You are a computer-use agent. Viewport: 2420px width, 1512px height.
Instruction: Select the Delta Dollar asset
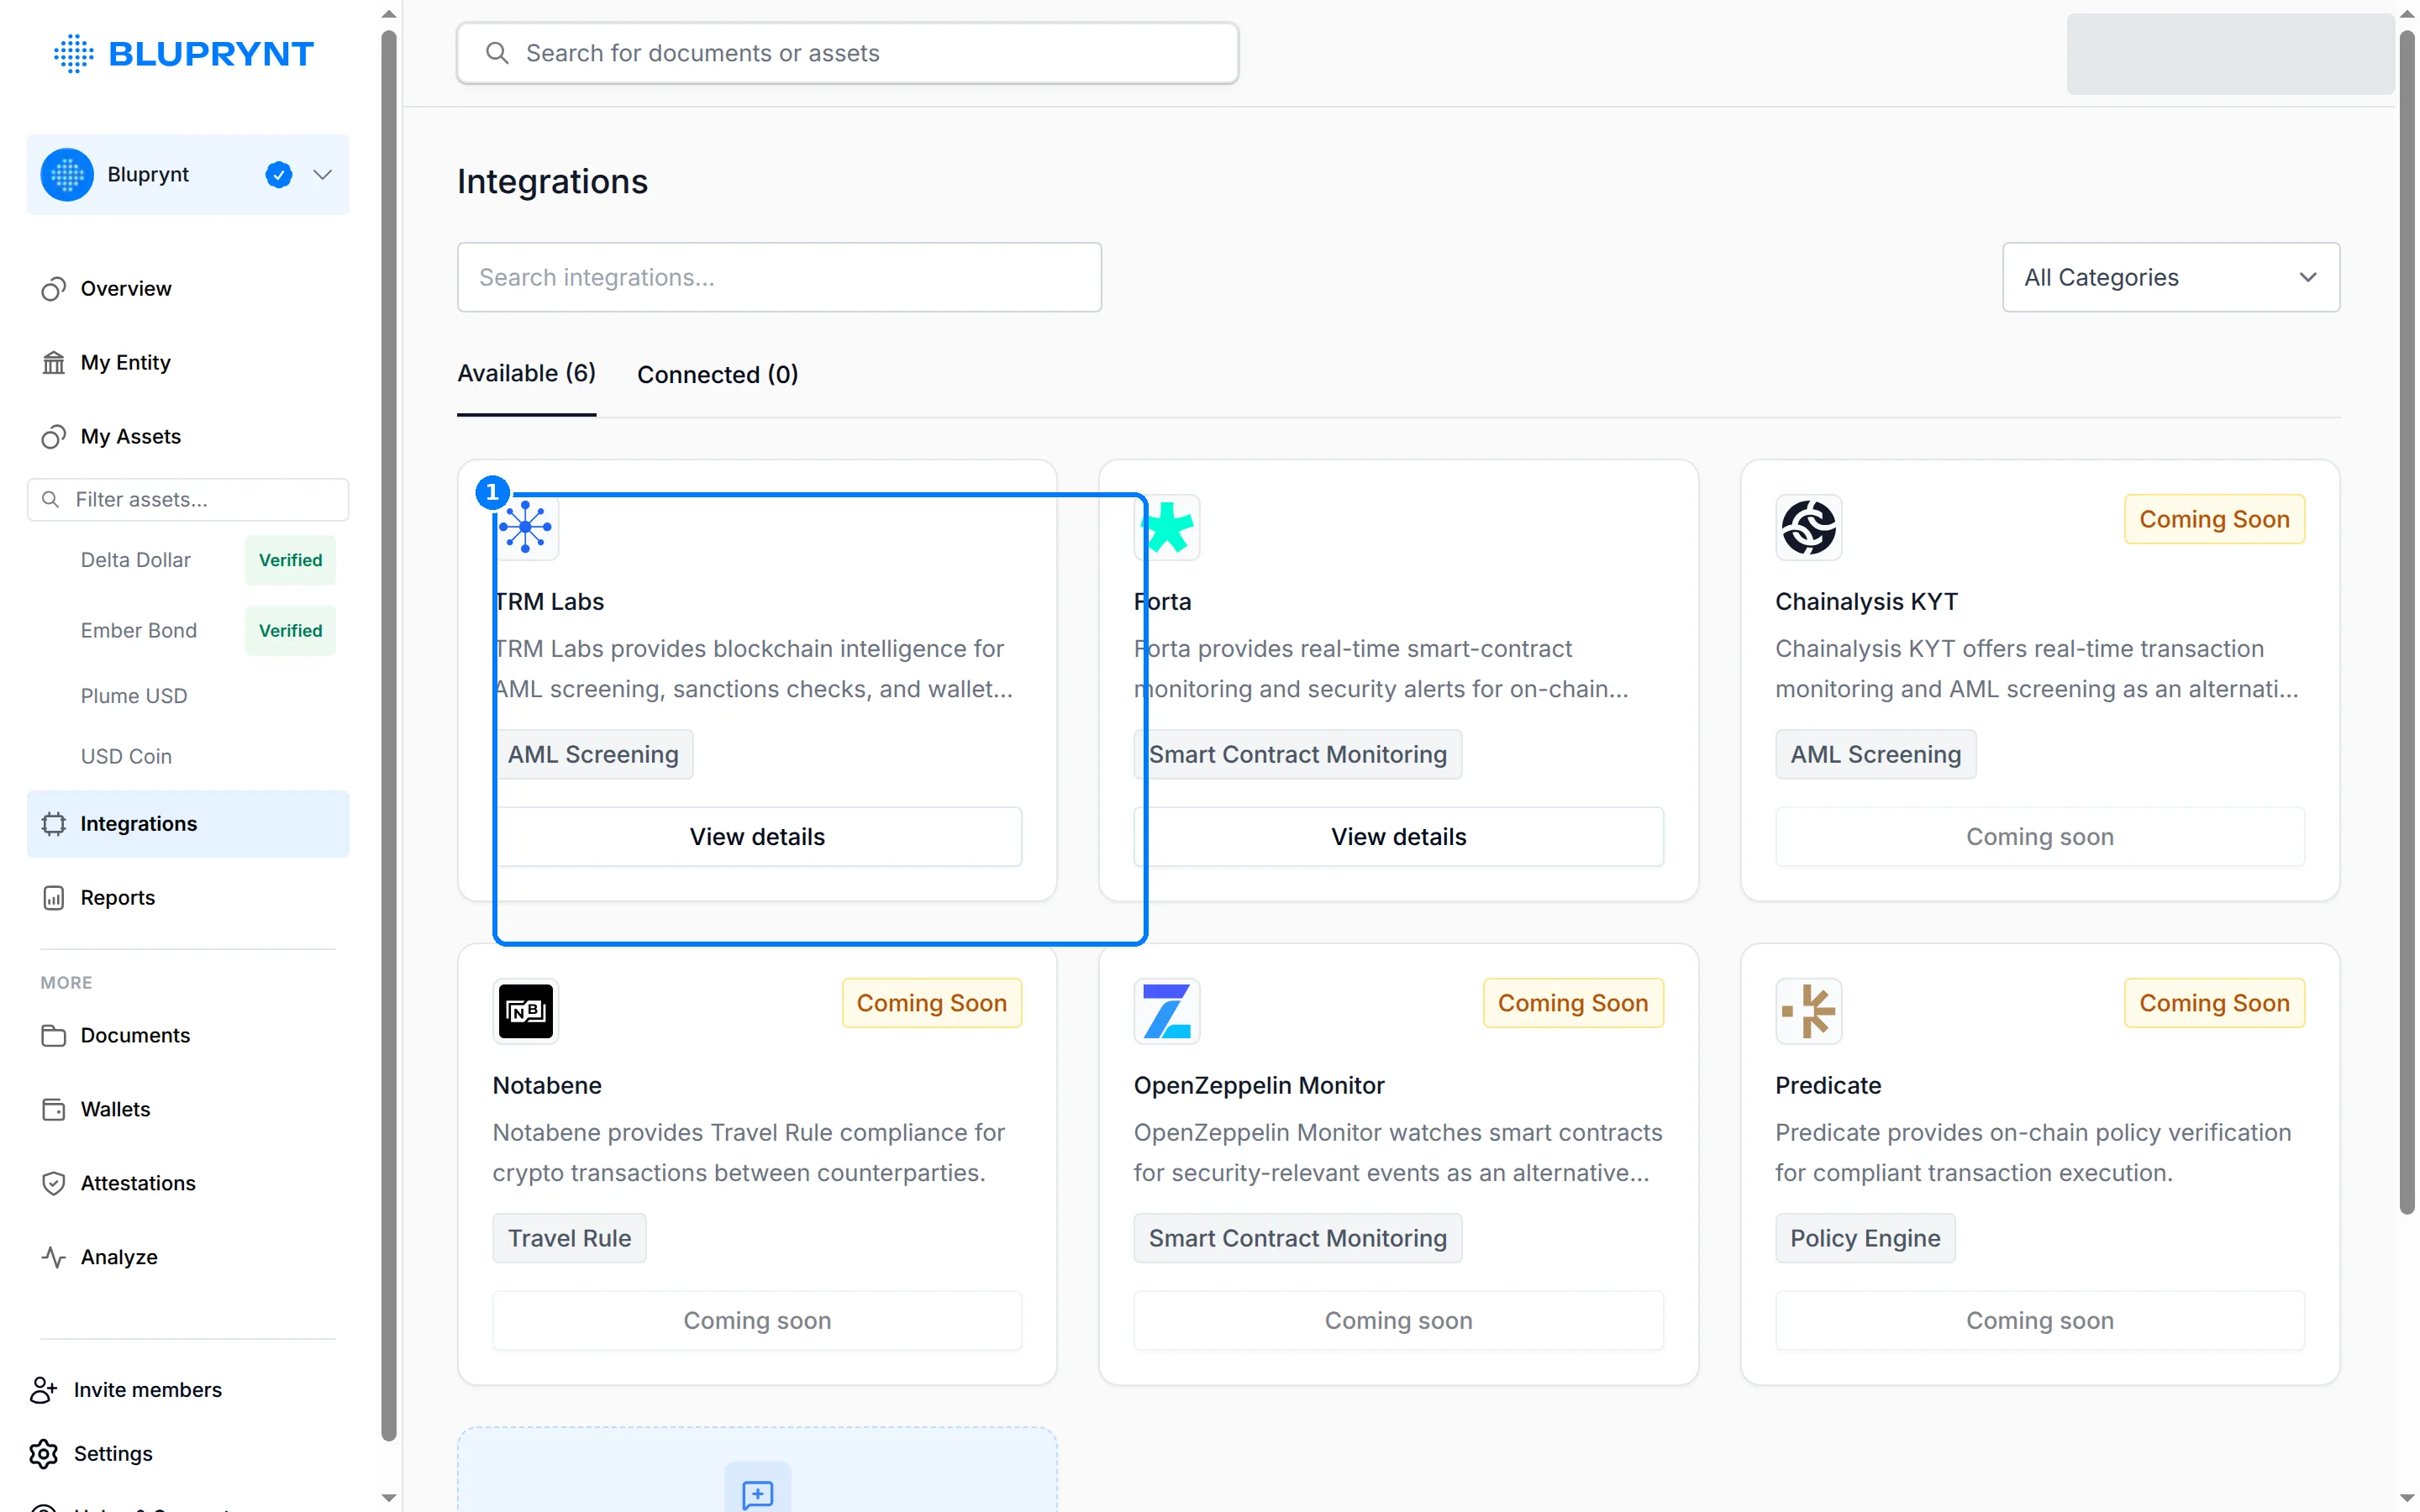coord(136,560)
